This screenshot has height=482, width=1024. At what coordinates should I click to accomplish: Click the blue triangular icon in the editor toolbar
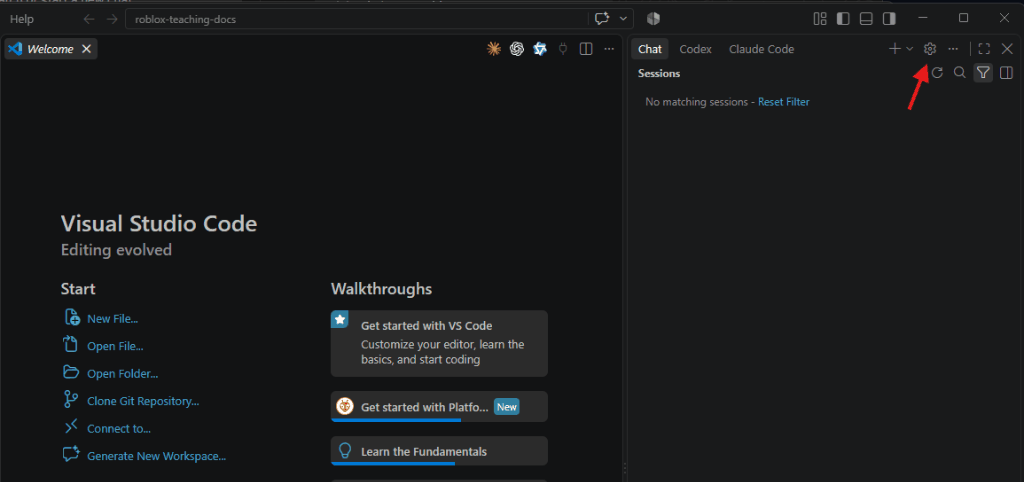pyautogui.click(x=540, y=49)
